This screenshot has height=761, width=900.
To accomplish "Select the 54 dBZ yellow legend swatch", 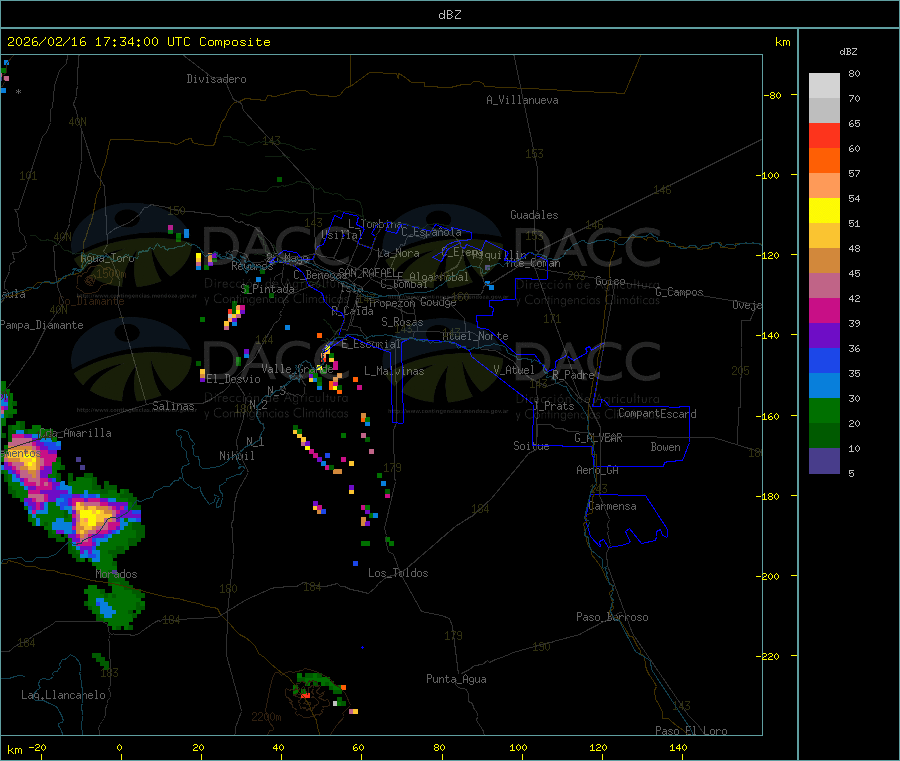I will (x=824, y=211).
